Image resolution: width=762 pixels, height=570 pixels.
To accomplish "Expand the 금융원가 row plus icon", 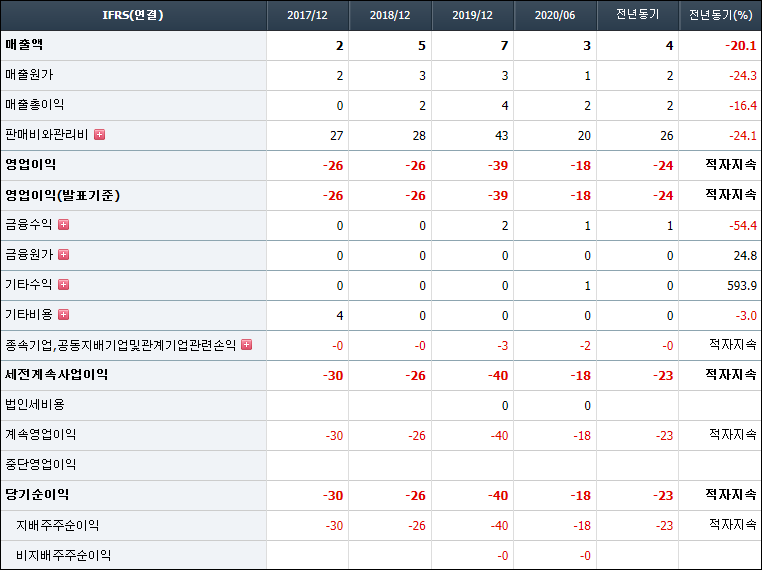I will [x=64, y=255].
